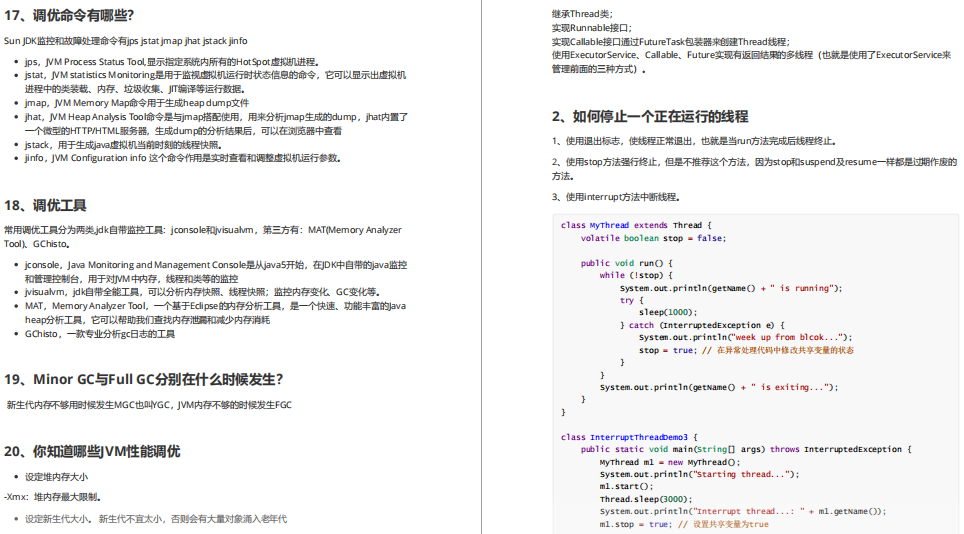Image resolution: width=964 pixels, height=534 pixels.
Task: Select the bullet 'jconsole, Java Monitoring and Management Console'
Action: [216, 272]
